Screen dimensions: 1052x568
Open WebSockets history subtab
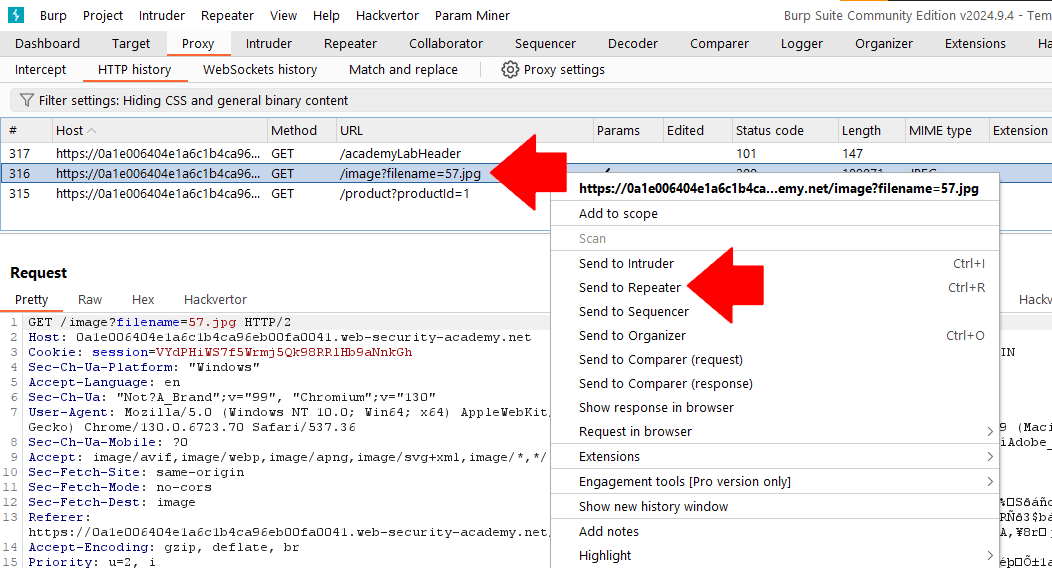pos(259,69)
